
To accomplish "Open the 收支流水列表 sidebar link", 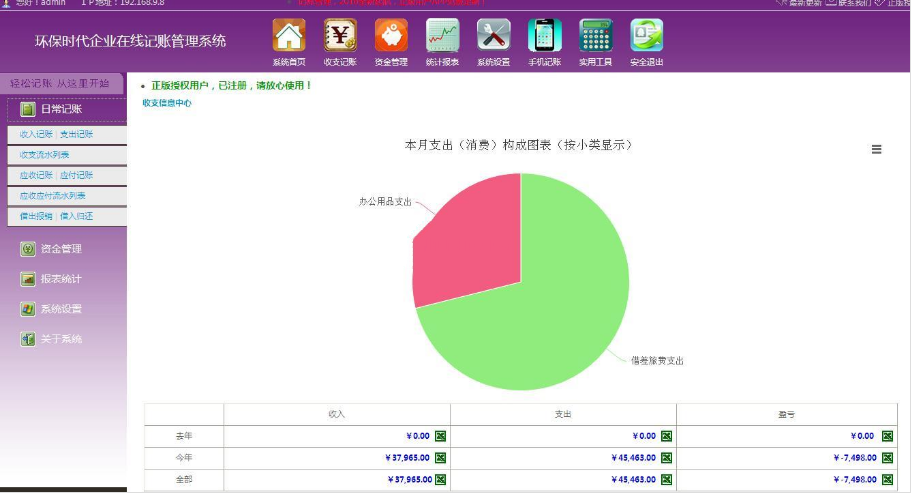I will (x=45, y=155).
